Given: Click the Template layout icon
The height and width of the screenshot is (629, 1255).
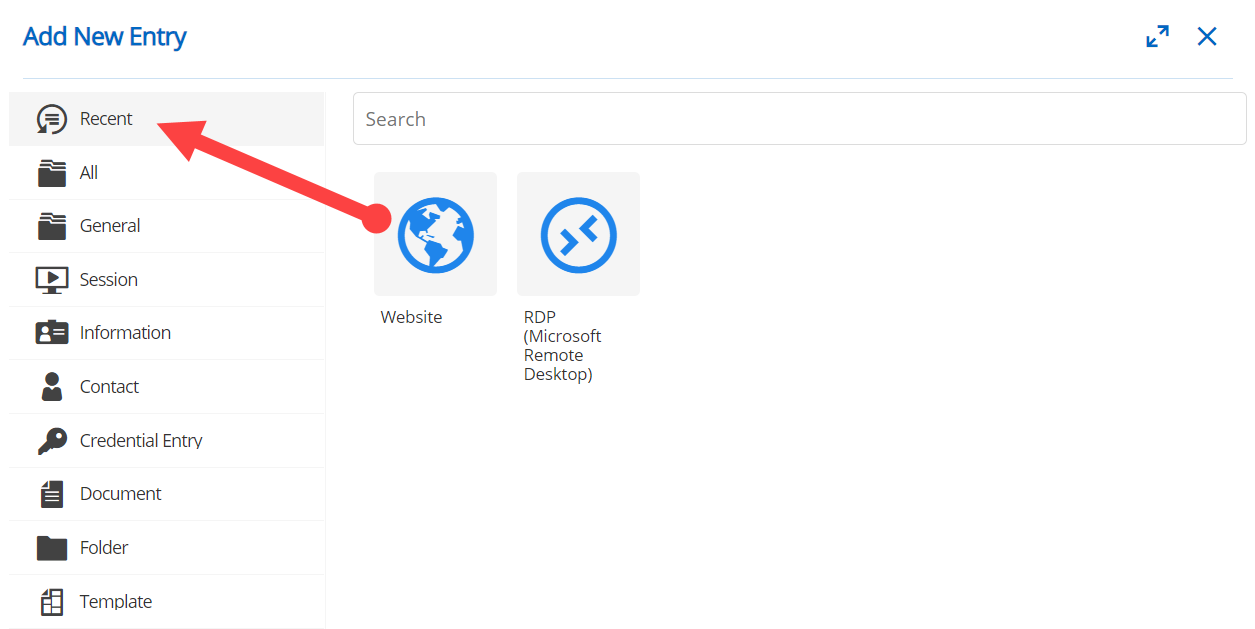Looking at the screenshot, I should (x=52, y=602).
